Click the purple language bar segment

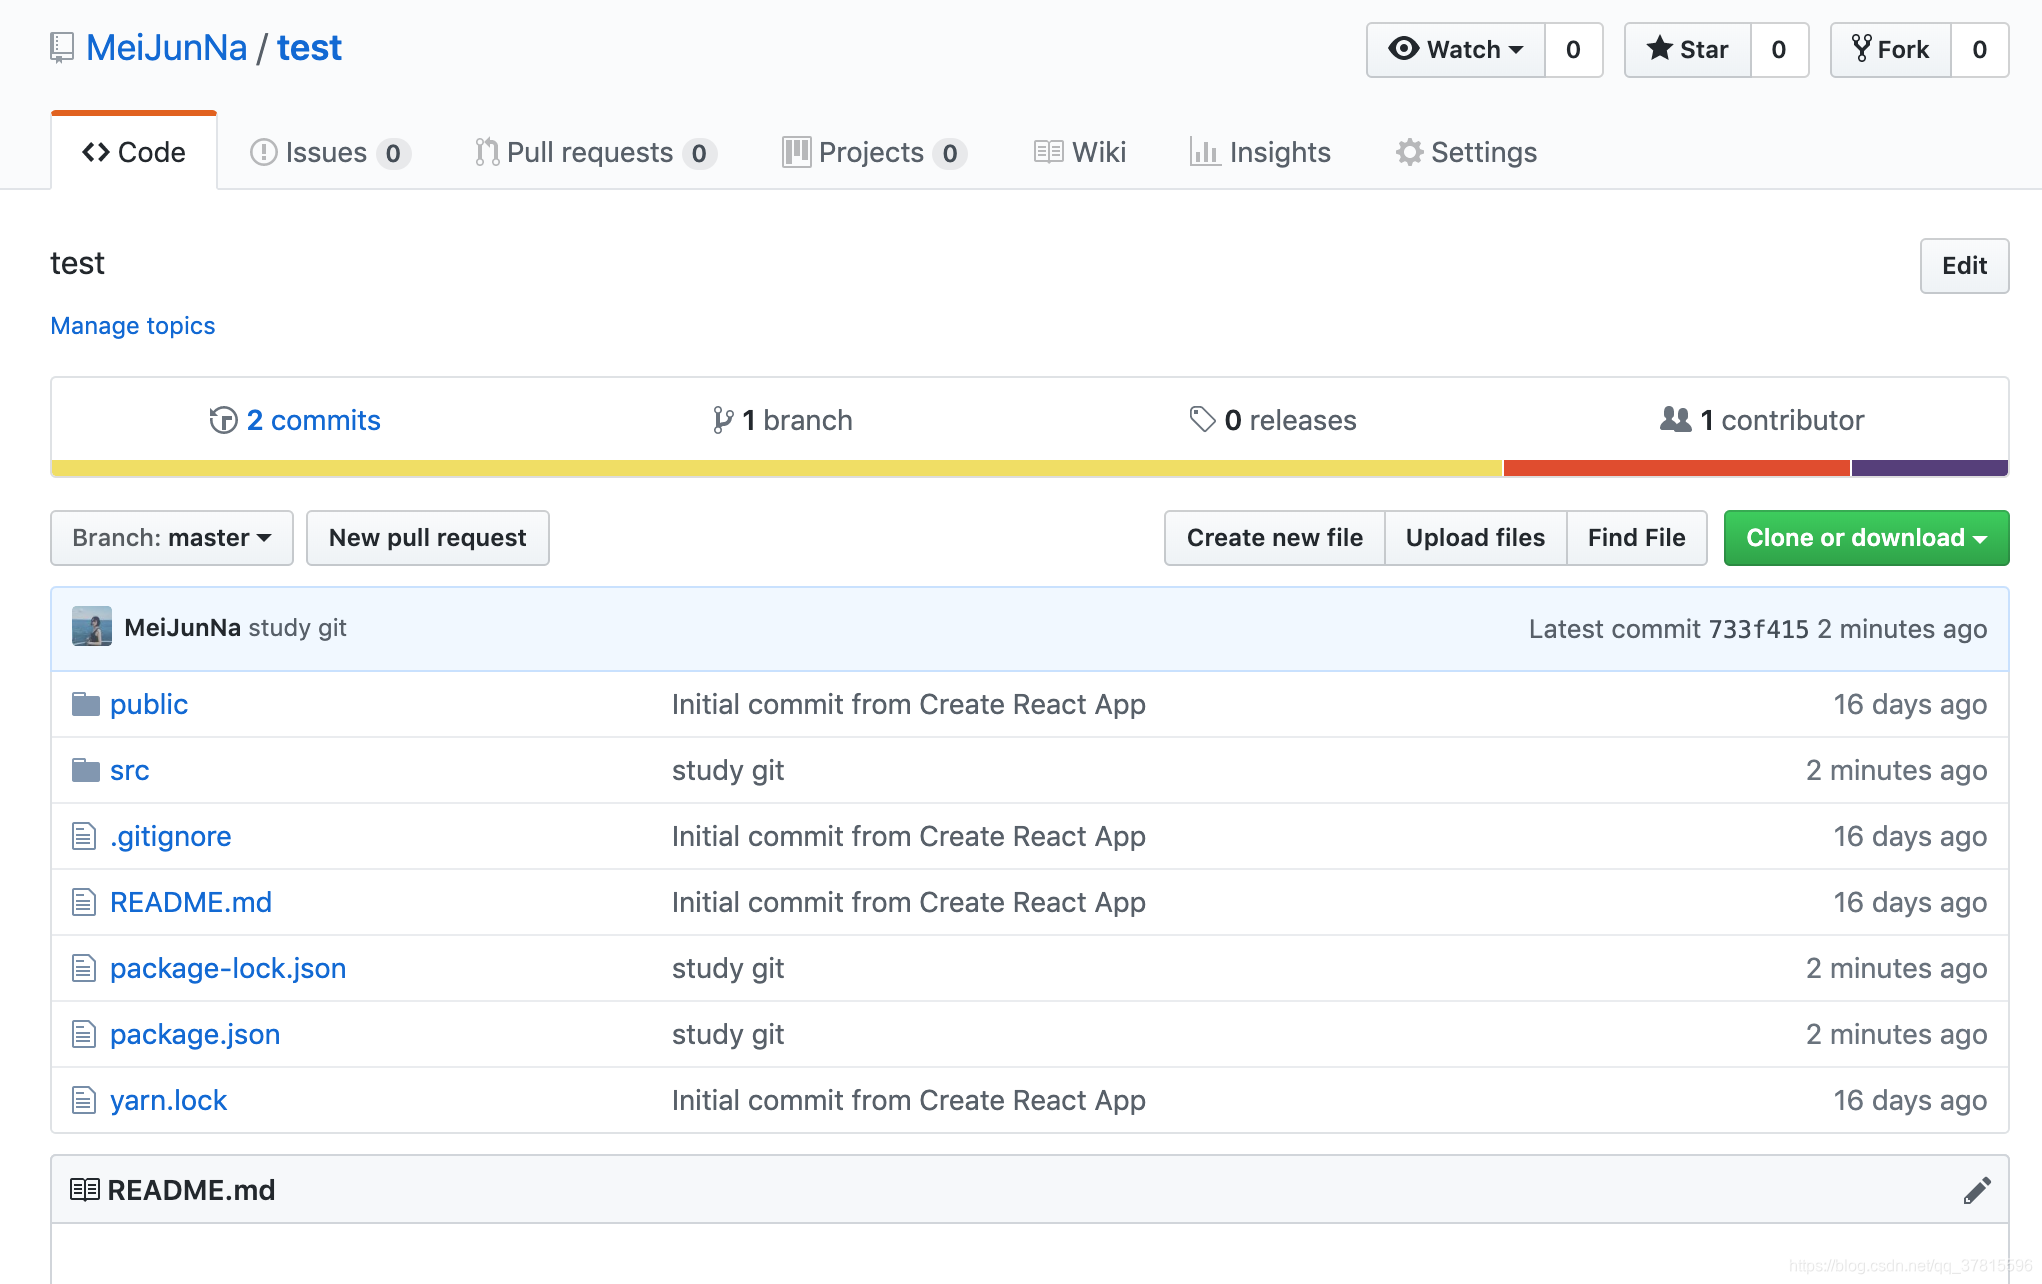click(x=1930, y=468)
